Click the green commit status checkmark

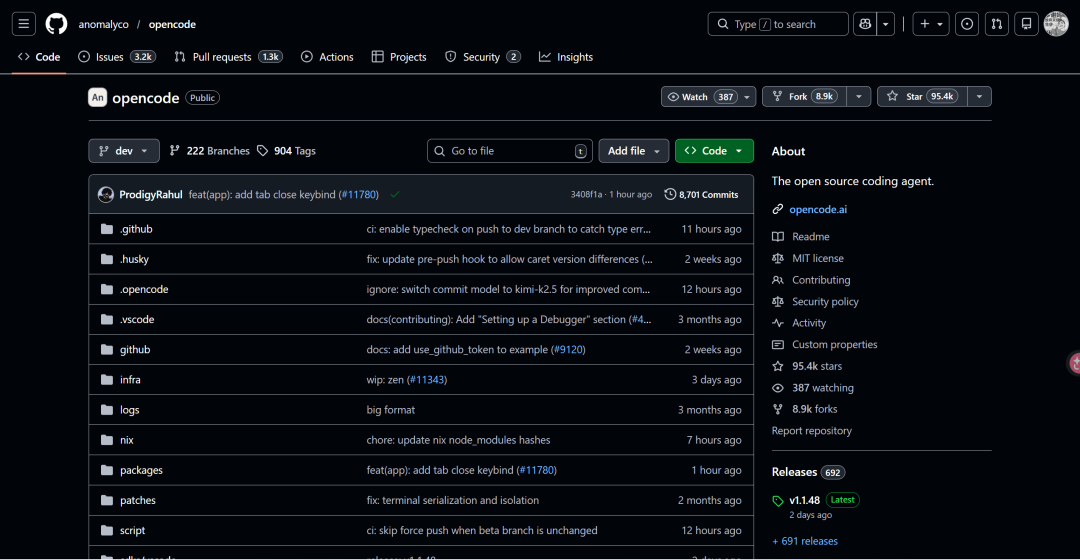(395, 194)
